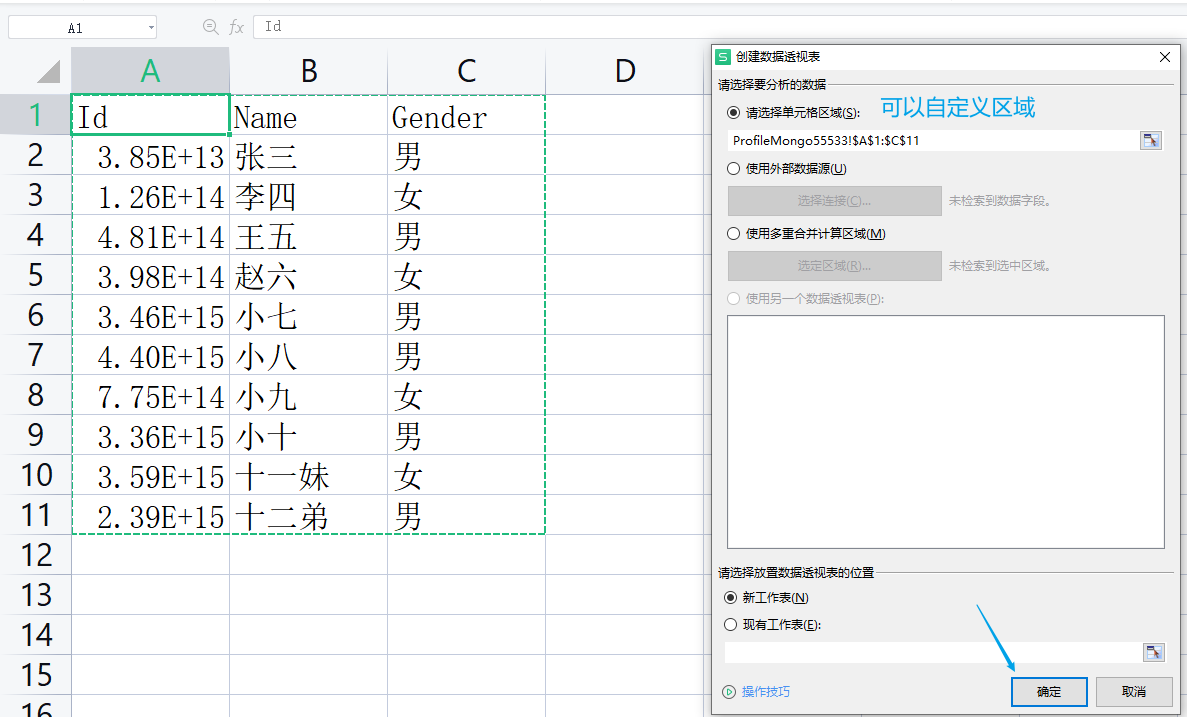Click the cell range input showing $A$1:$C$11

pyautogui.click(x=933, y=140)
